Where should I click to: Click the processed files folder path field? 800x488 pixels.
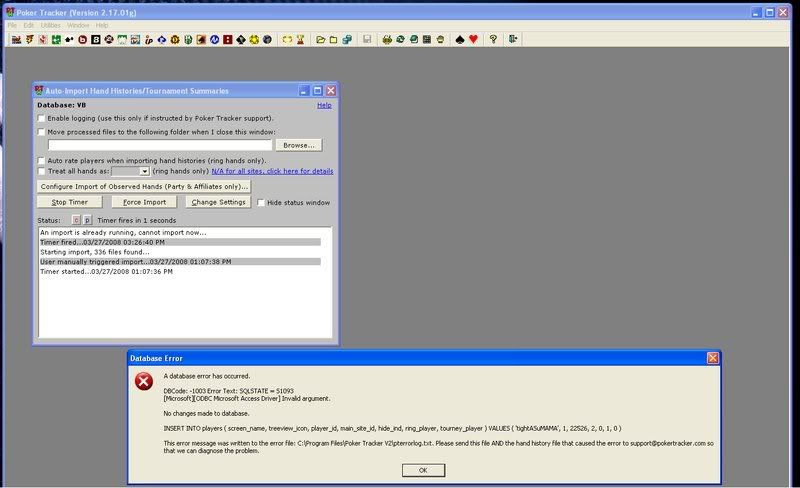(159, 145)
